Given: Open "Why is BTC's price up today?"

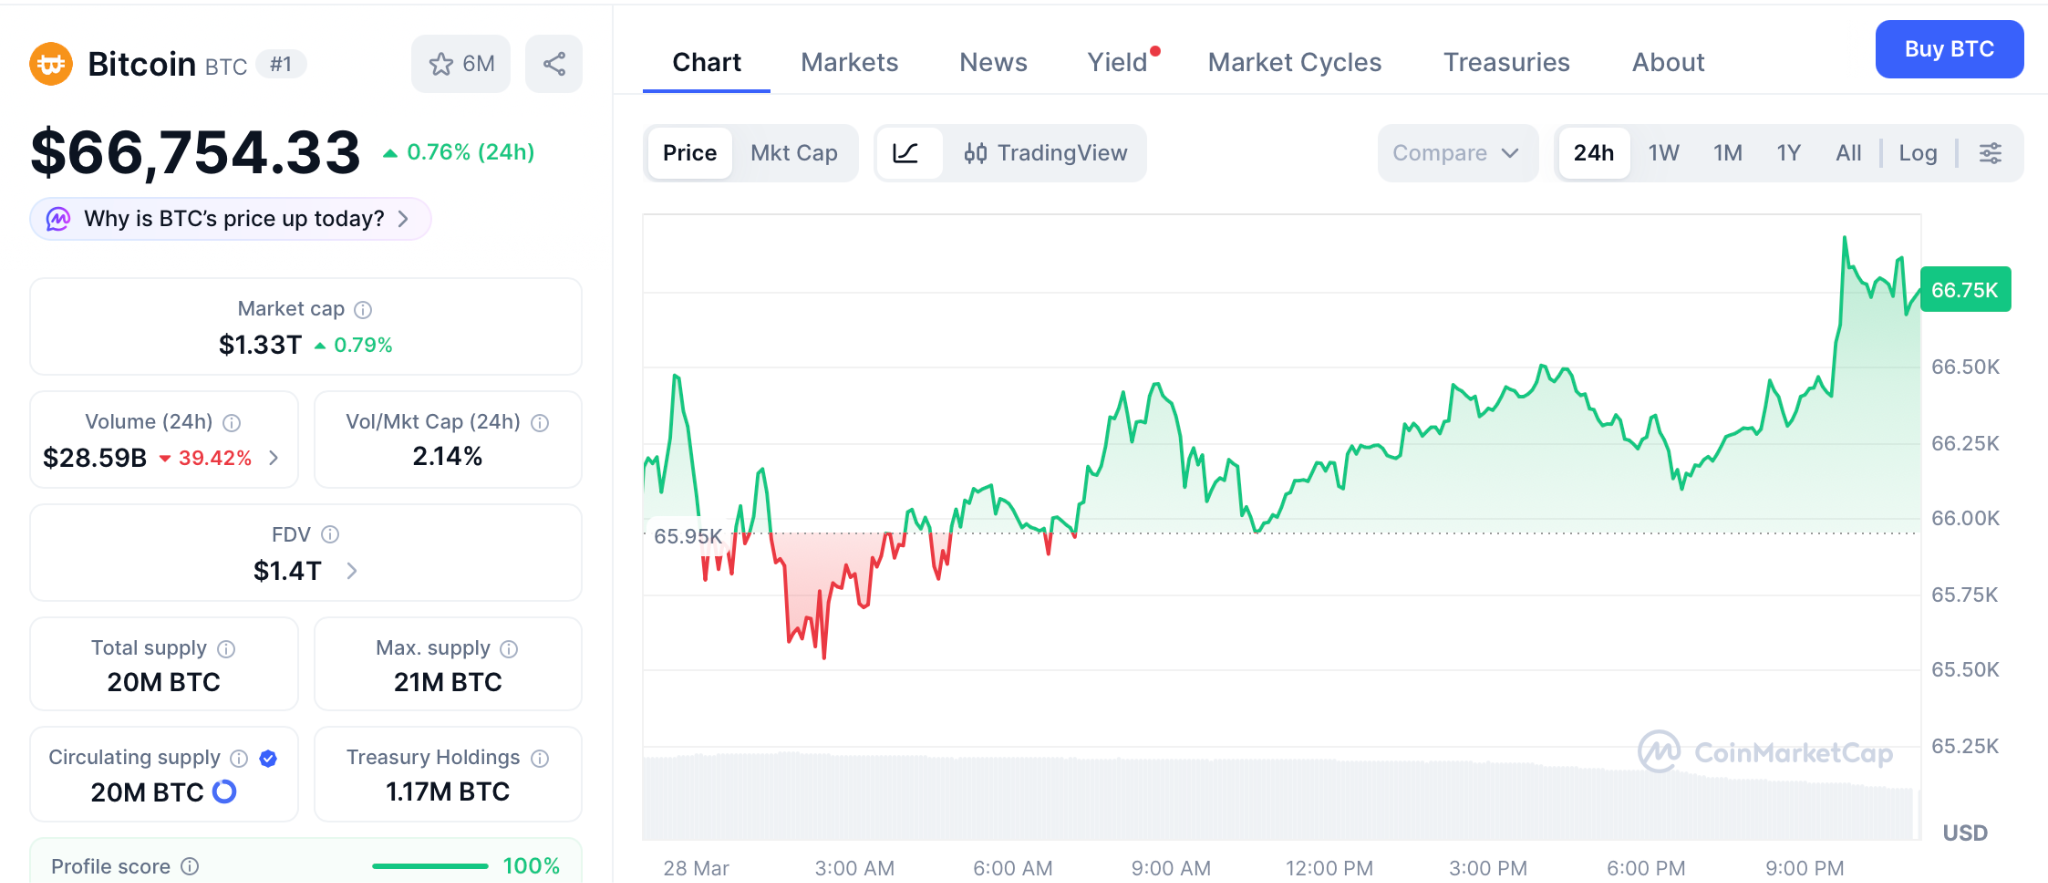Looking at the screenshot, I should (231, 219).
